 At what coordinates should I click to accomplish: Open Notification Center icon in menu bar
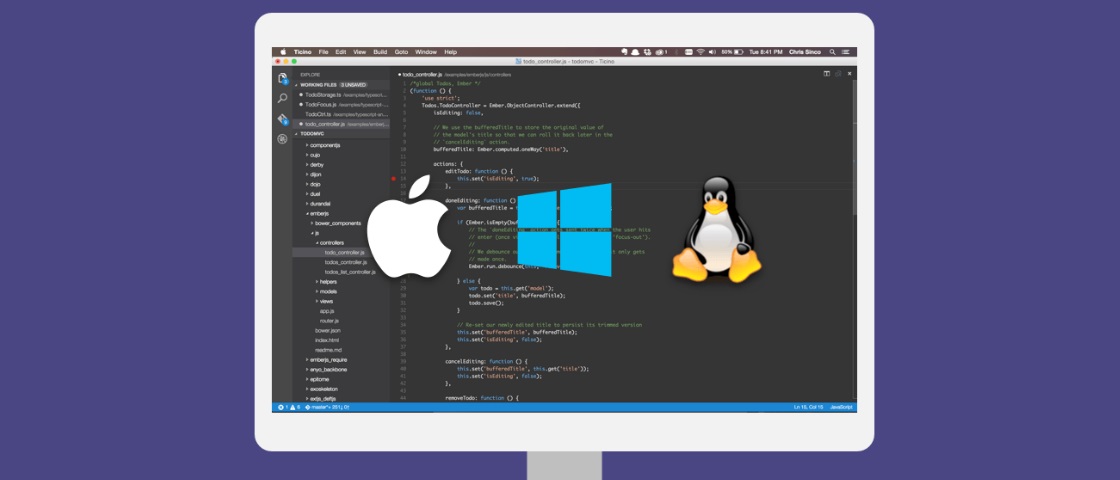(x=846, y=52)
